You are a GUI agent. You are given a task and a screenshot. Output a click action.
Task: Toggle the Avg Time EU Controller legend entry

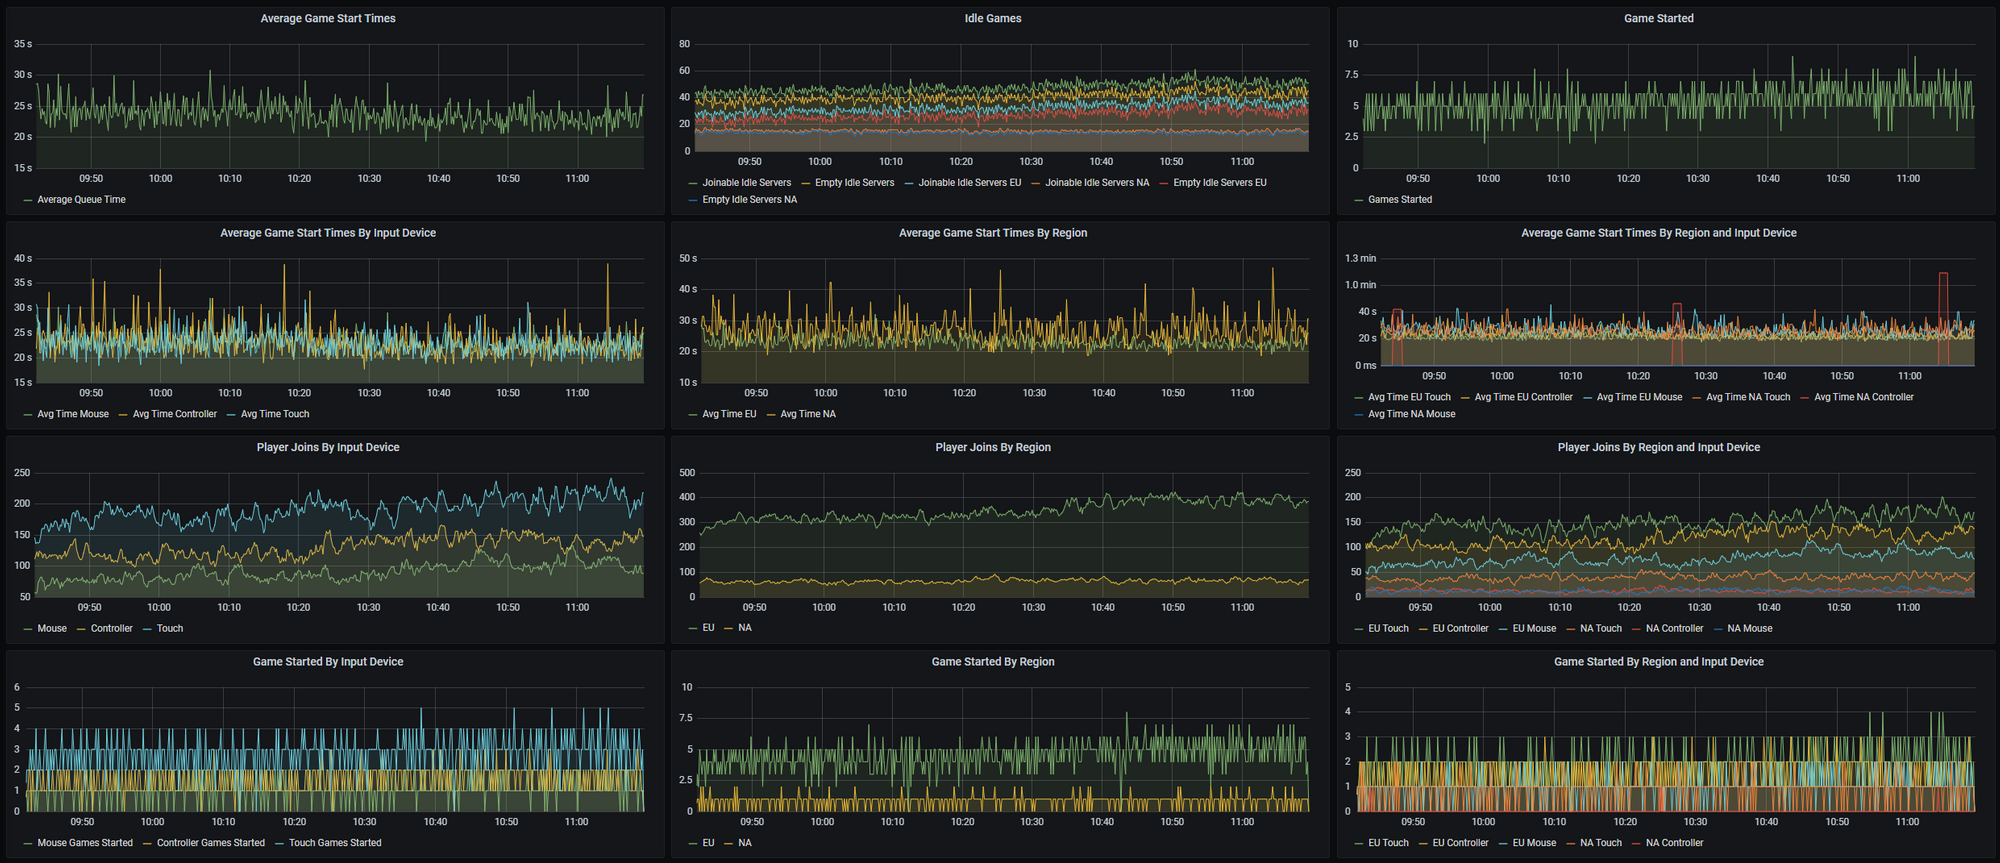pyautogui.click(x=1523, y=397)
